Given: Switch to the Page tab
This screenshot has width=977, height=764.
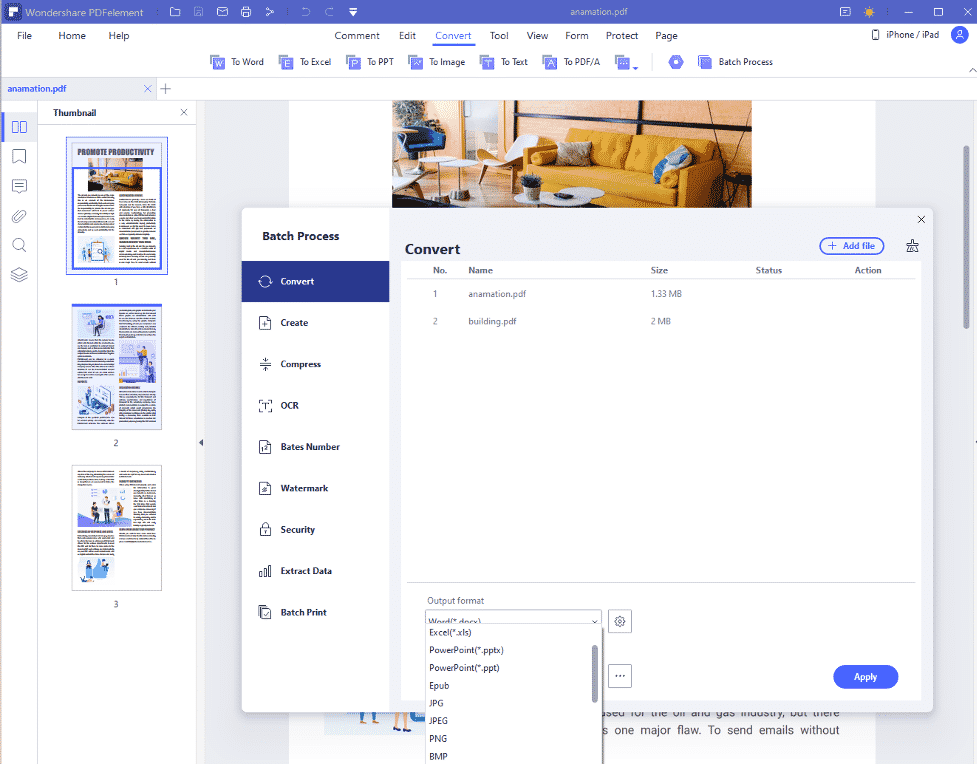Looking at the screenshot, I should coord(666,36).
